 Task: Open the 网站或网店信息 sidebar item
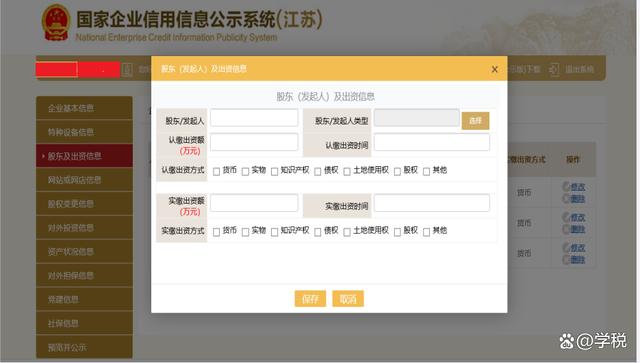coord(84,180)
